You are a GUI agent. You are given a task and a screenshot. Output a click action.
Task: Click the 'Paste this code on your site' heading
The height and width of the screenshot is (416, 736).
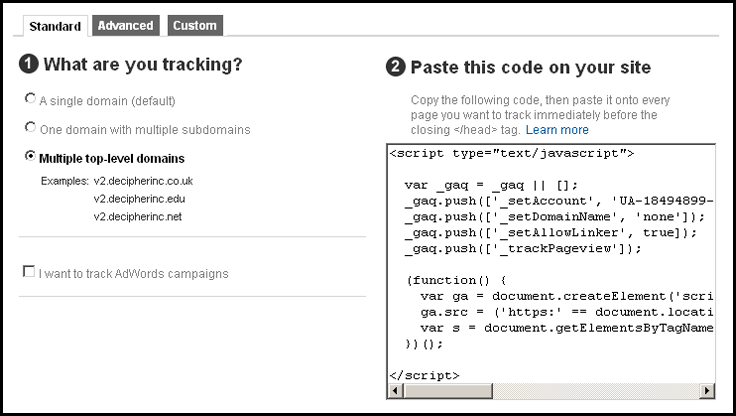tap(530, 68)
